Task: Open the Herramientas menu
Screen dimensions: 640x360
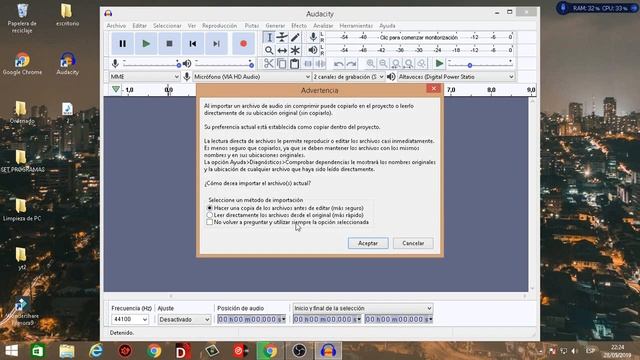Action: [x=356, y=26]
